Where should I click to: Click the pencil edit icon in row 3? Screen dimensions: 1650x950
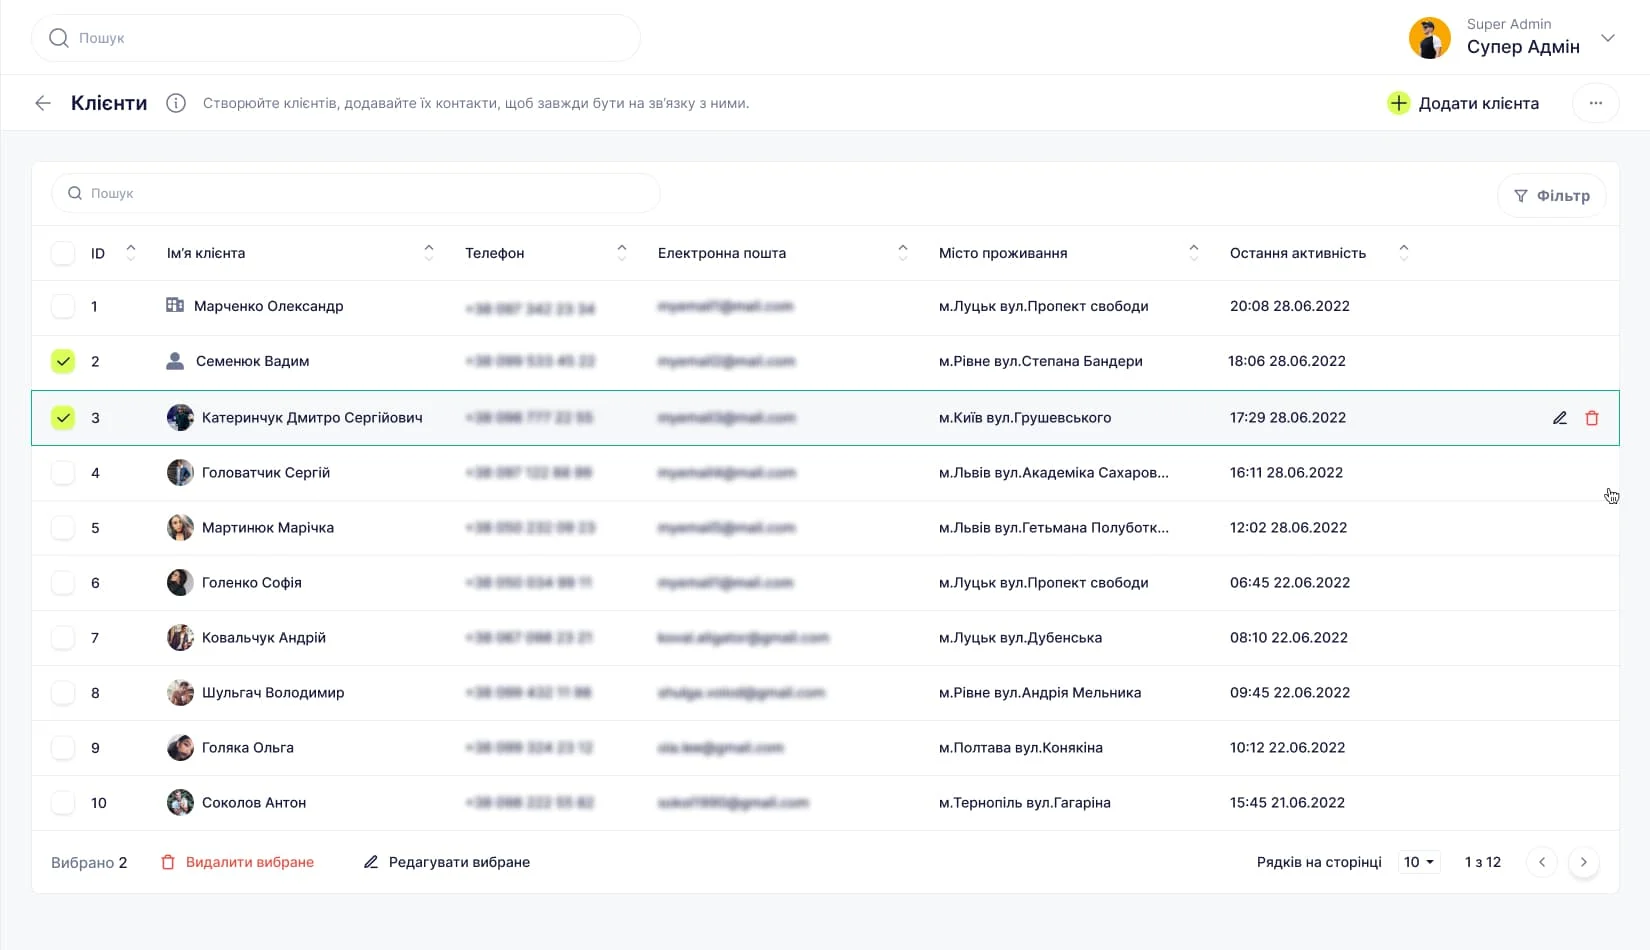coord(1559,418)
